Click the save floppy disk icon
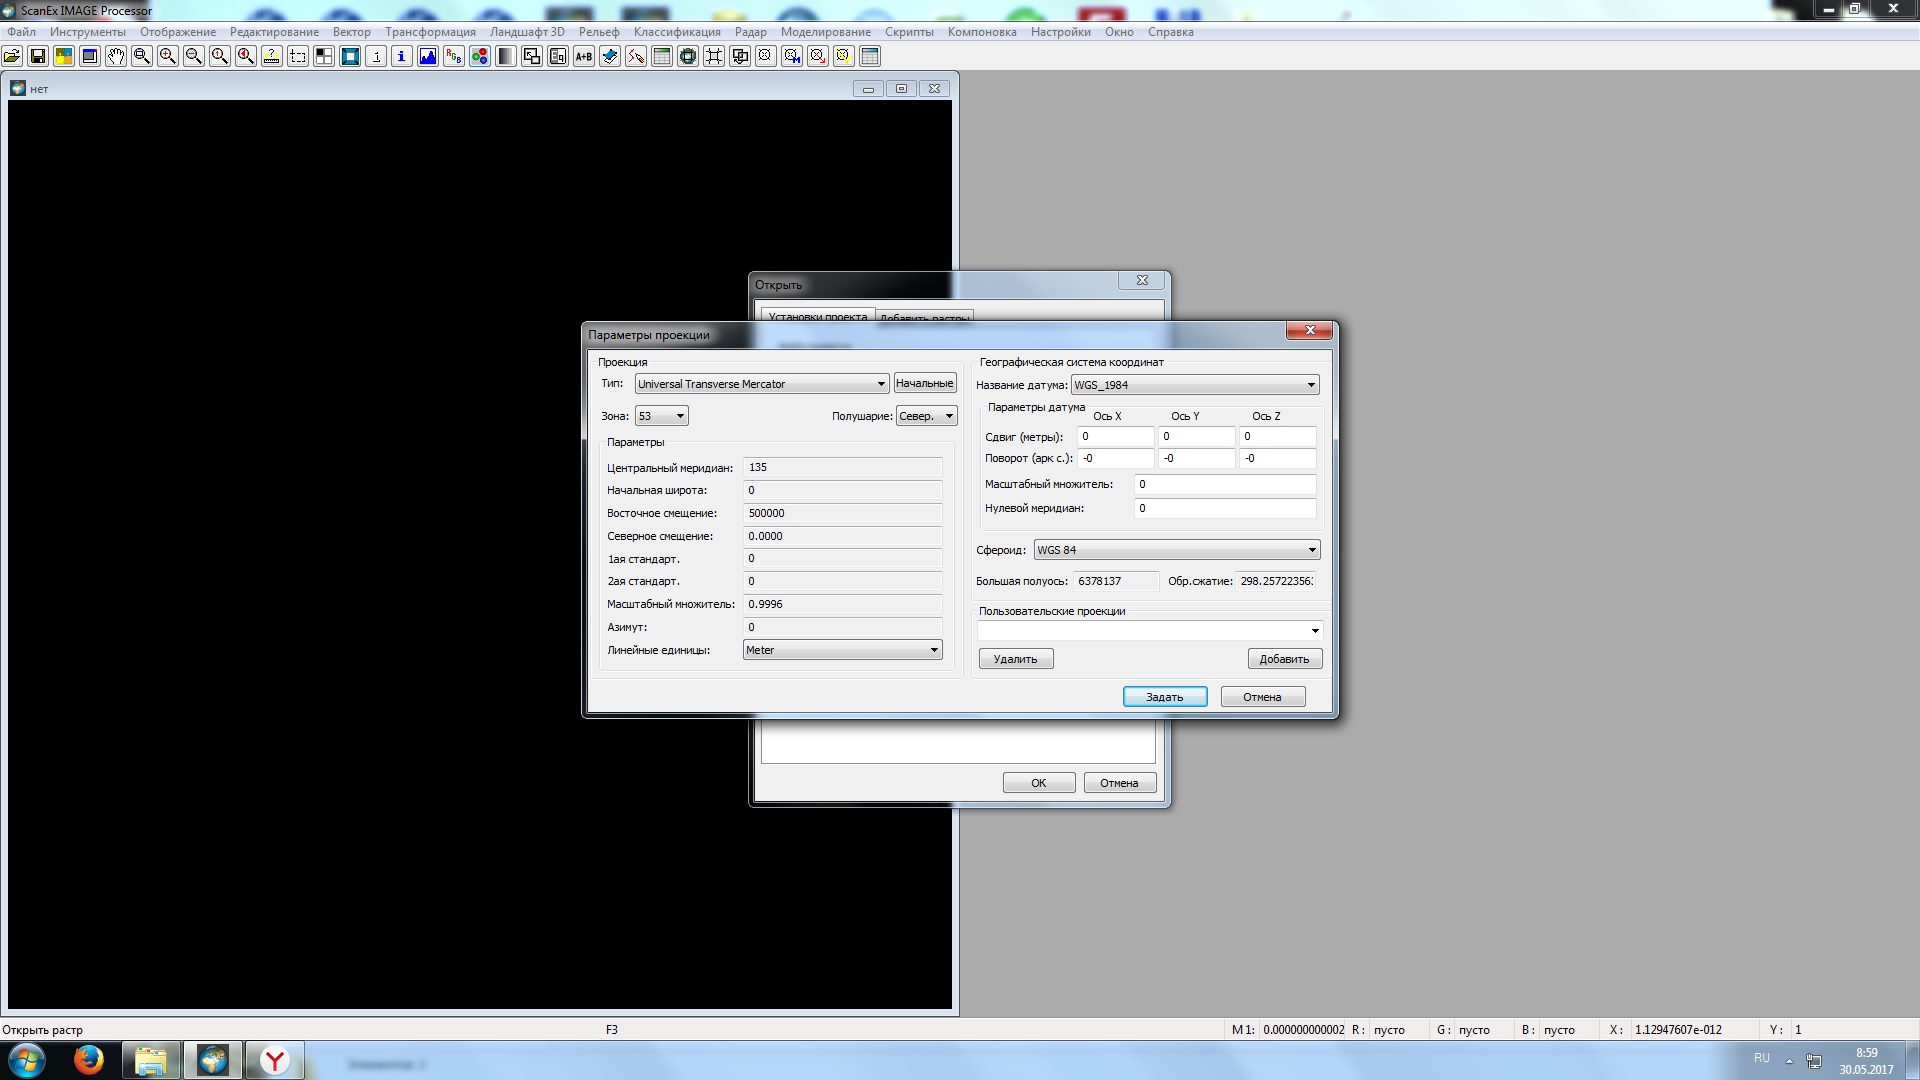This screenshot has width=1920, height=1080. pyautogui.click(x=38, y=56)
